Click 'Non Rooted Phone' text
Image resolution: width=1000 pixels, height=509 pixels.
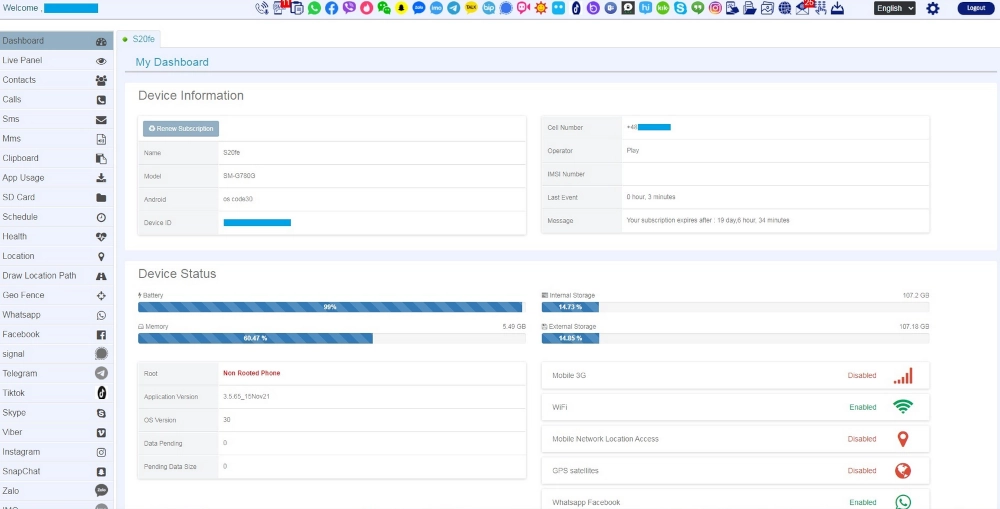click(x=251, y=373)
